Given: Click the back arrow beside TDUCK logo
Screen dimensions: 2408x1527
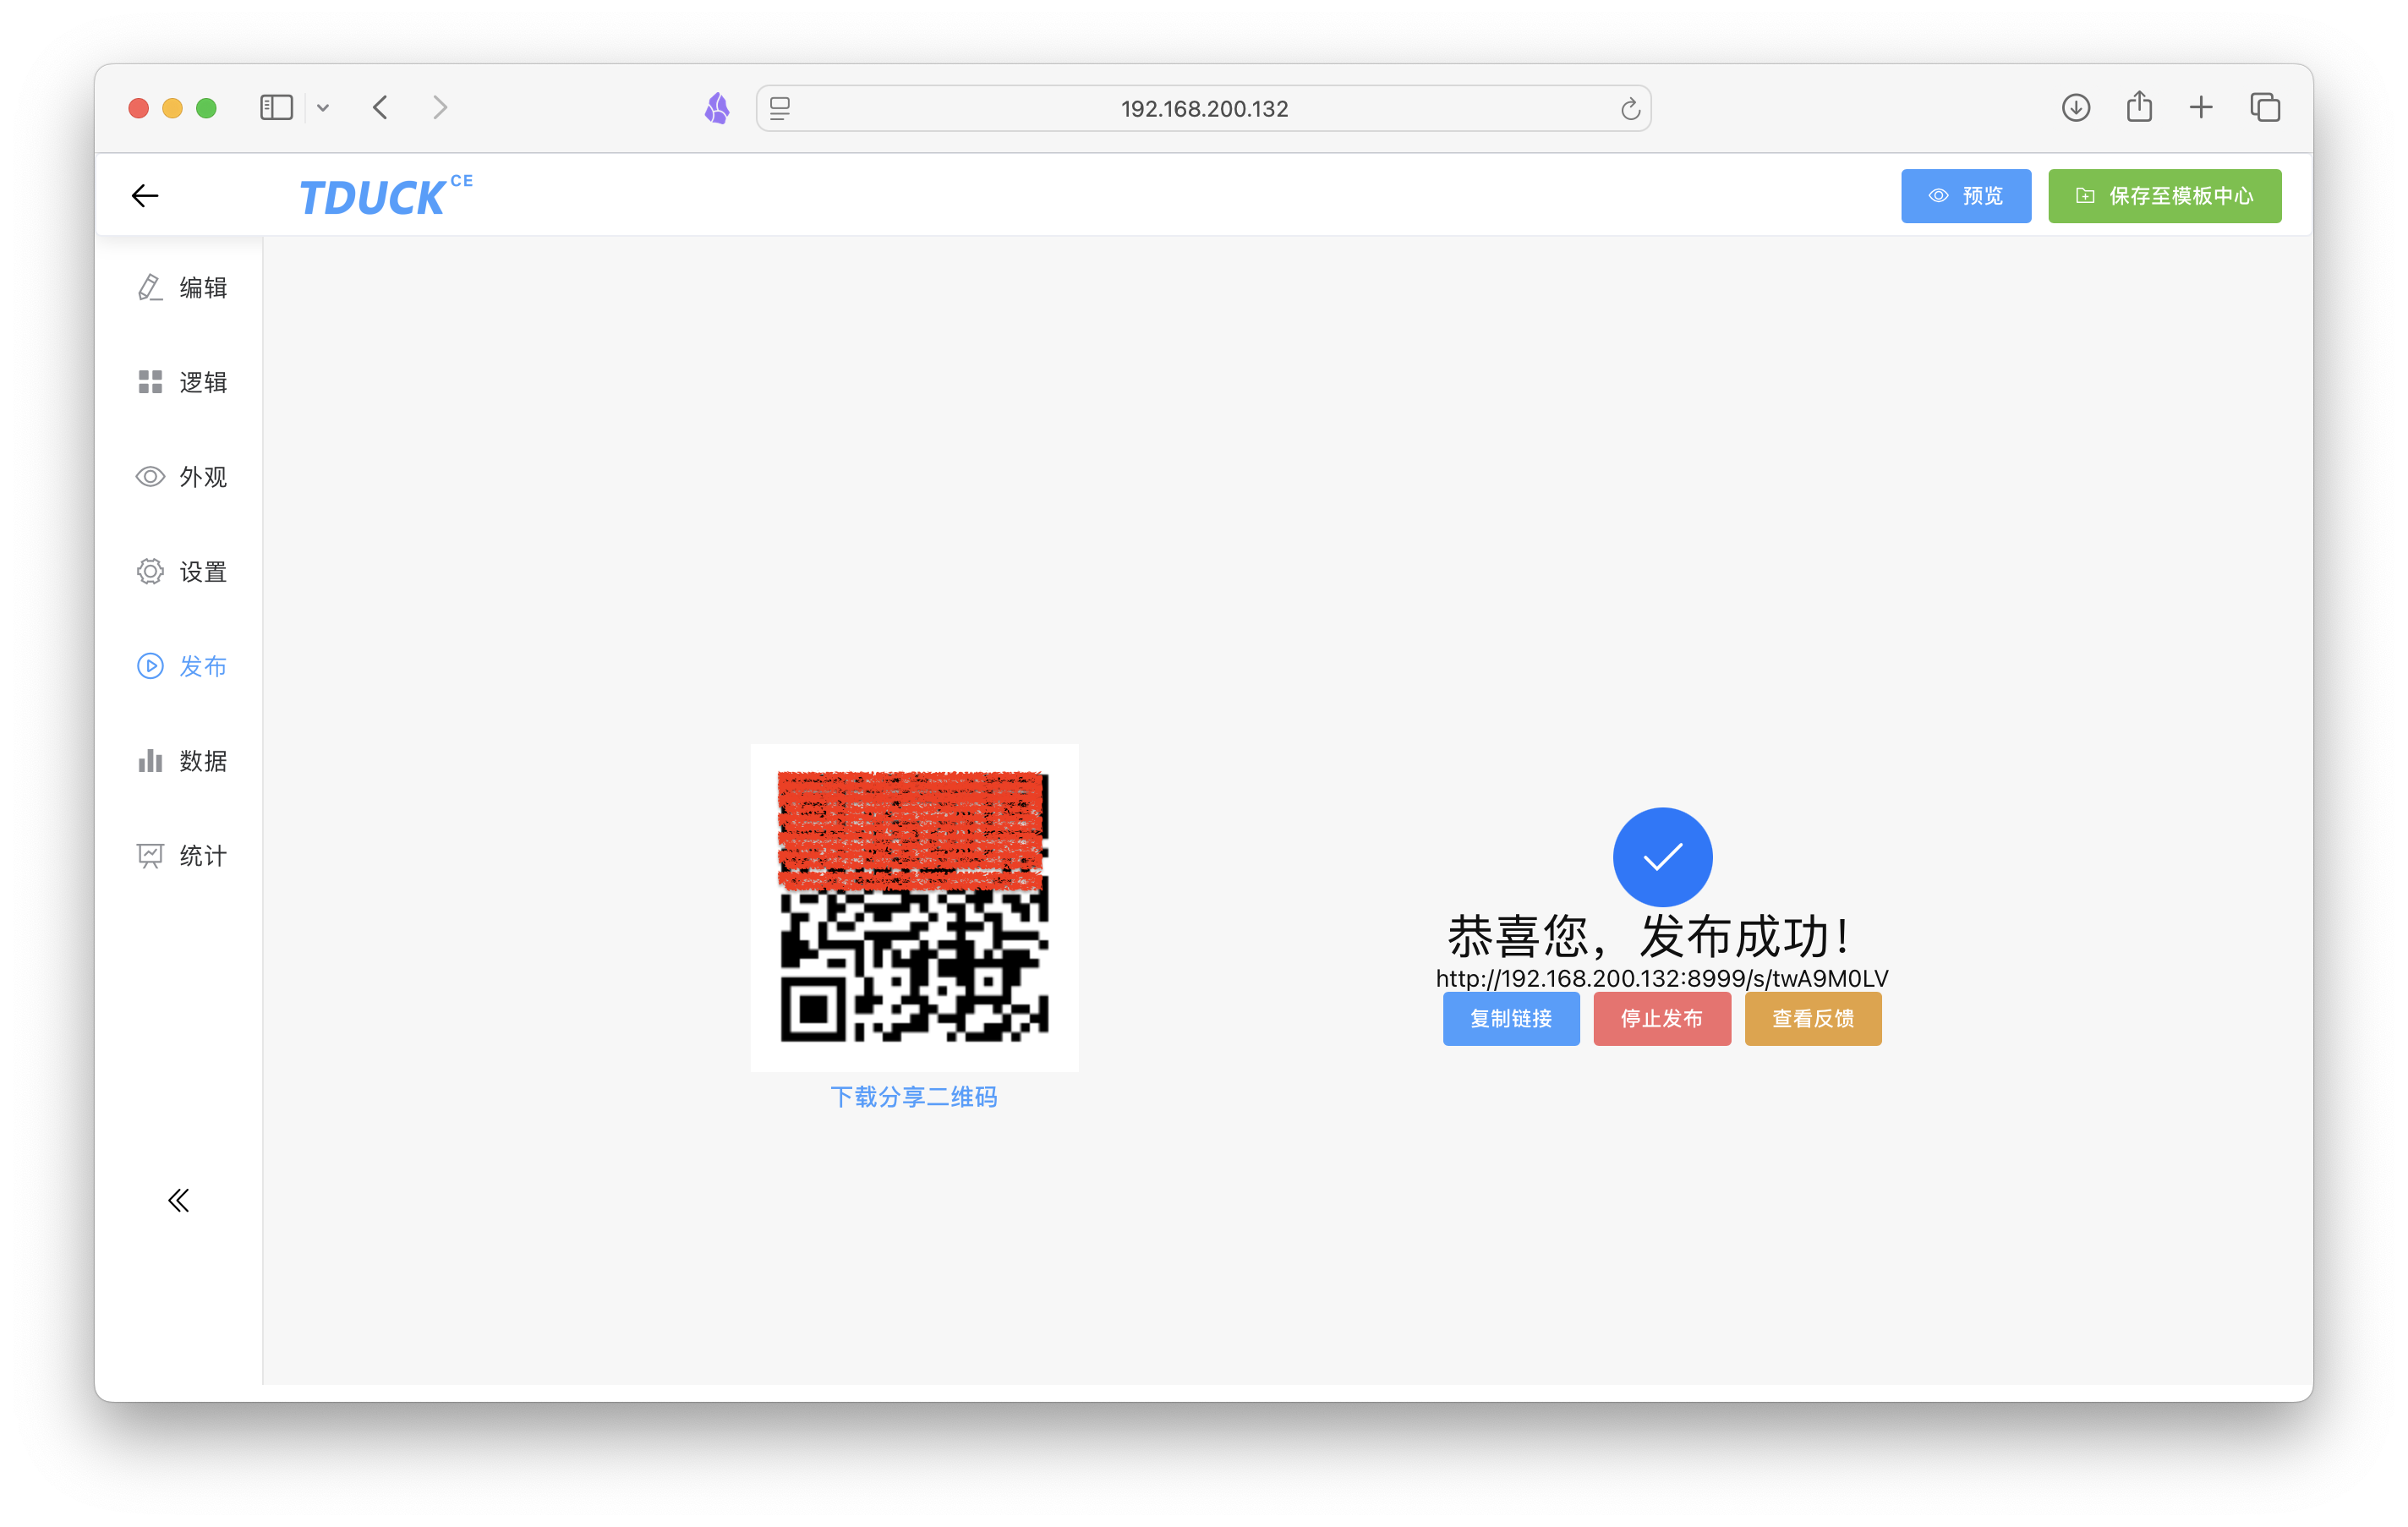Looking at the screenshot, I should [x=145, y=196].
